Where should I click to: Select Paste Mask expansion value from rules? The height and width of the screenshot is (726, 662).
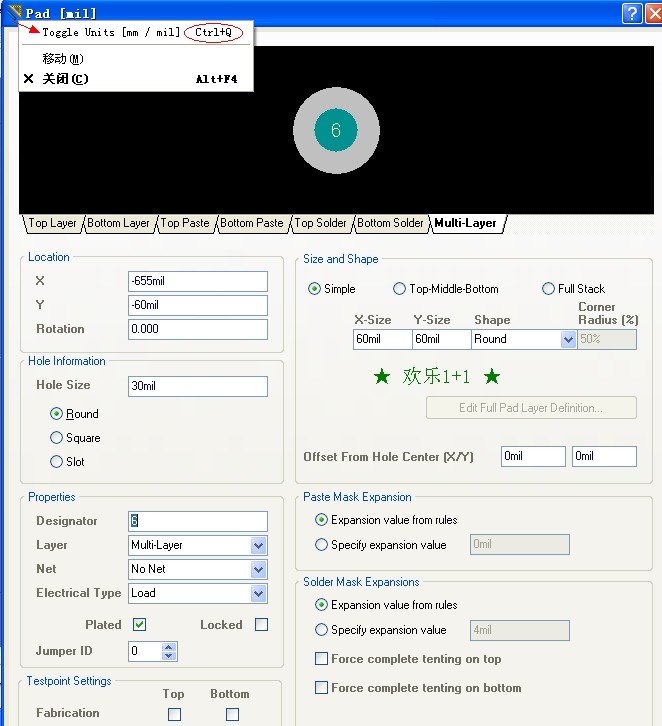coord(321,520)
